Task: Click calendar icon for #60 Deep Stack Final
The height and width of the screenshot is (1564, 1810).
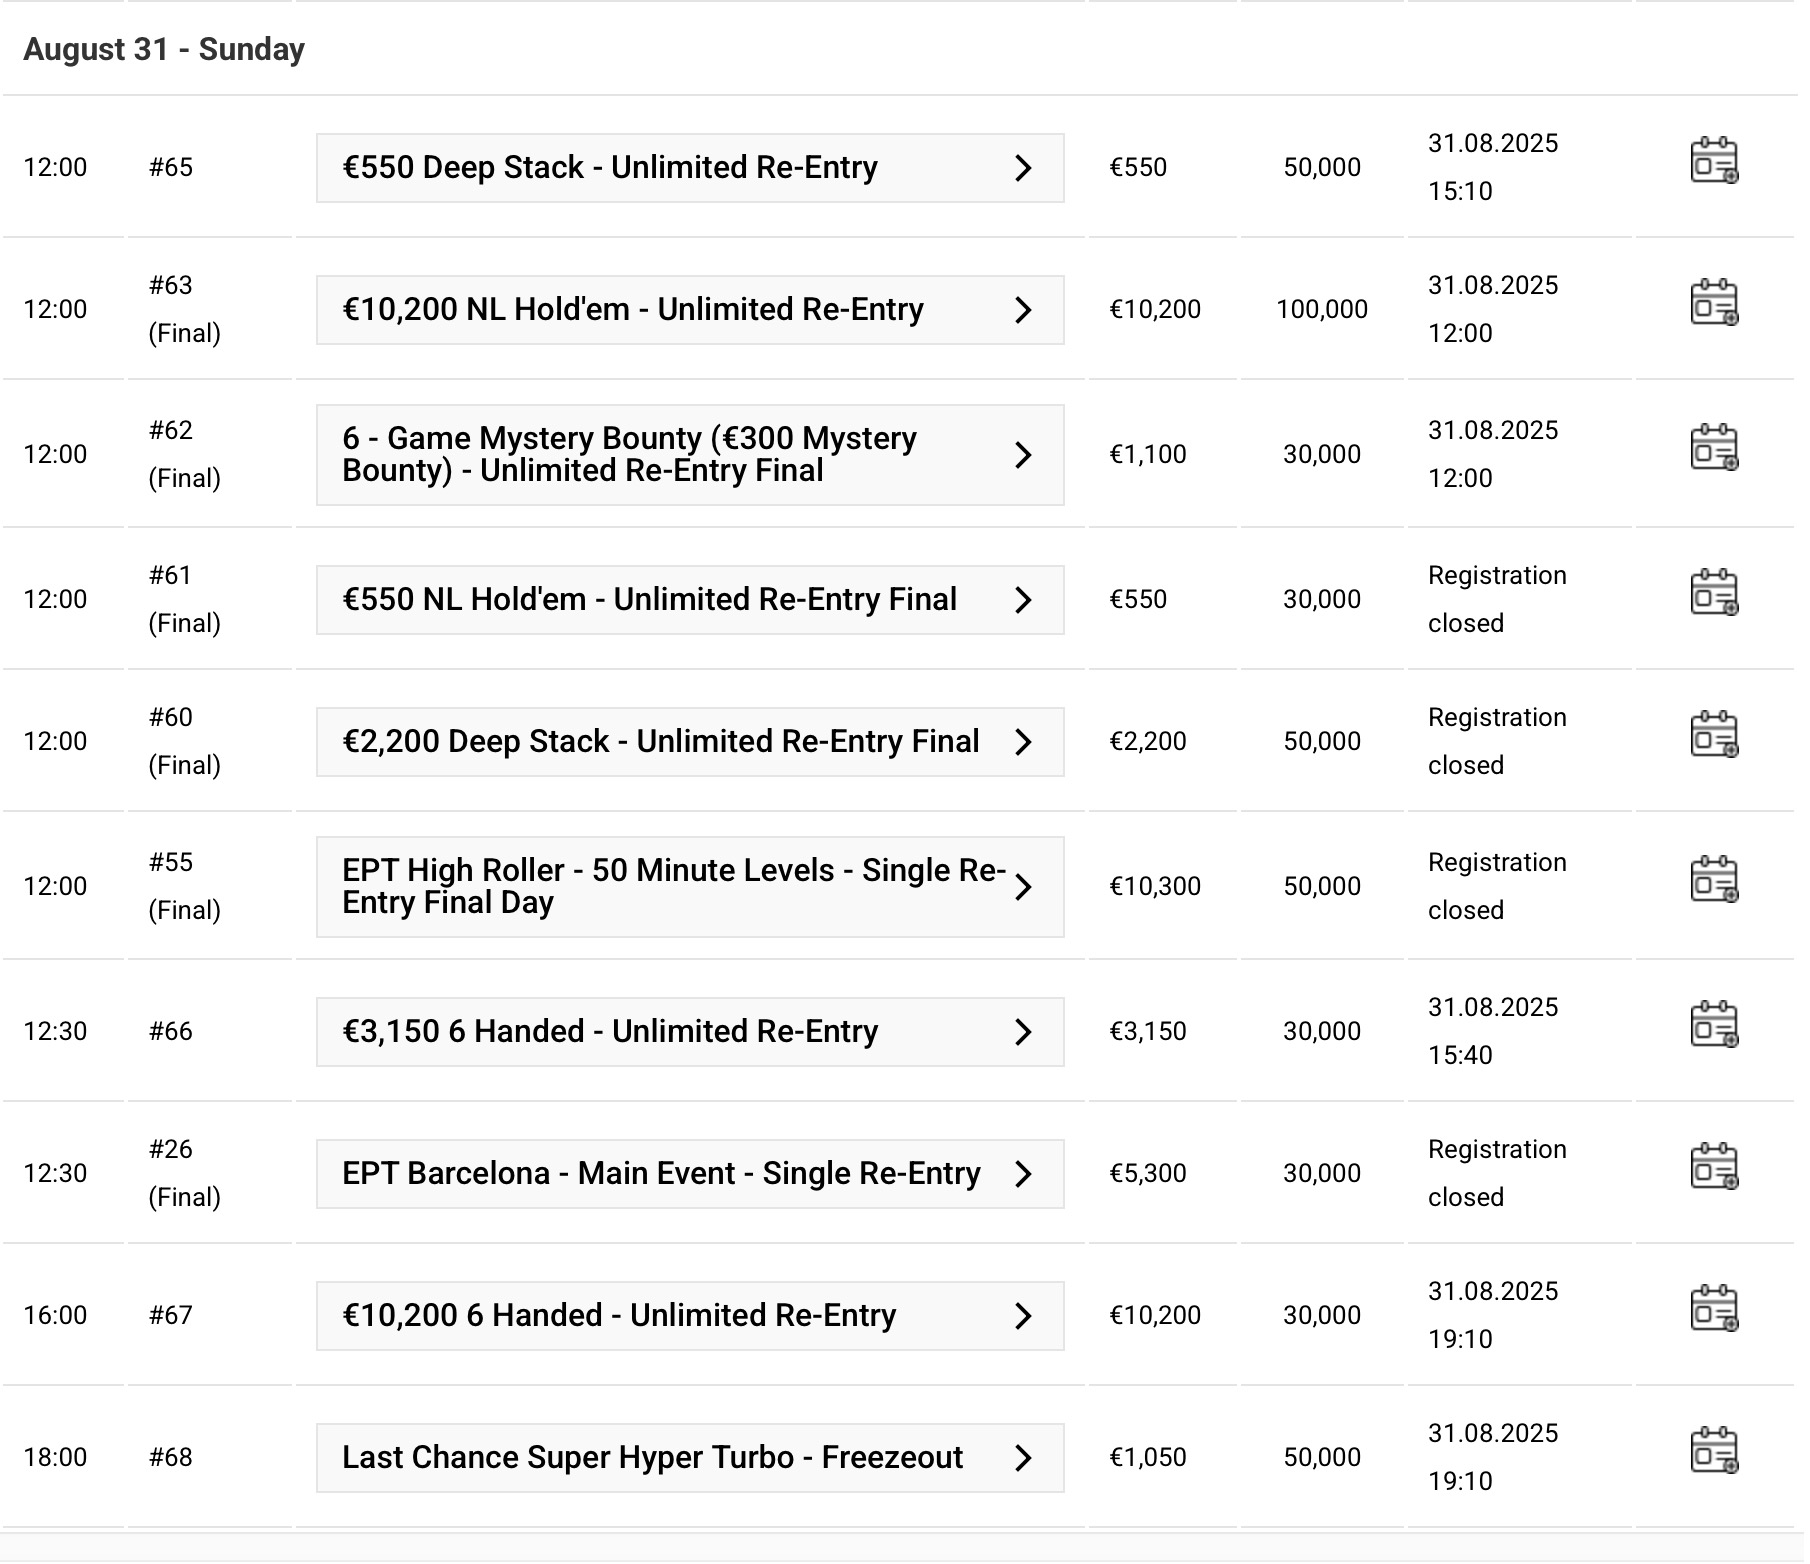Action: click(x=1714, y=736)
